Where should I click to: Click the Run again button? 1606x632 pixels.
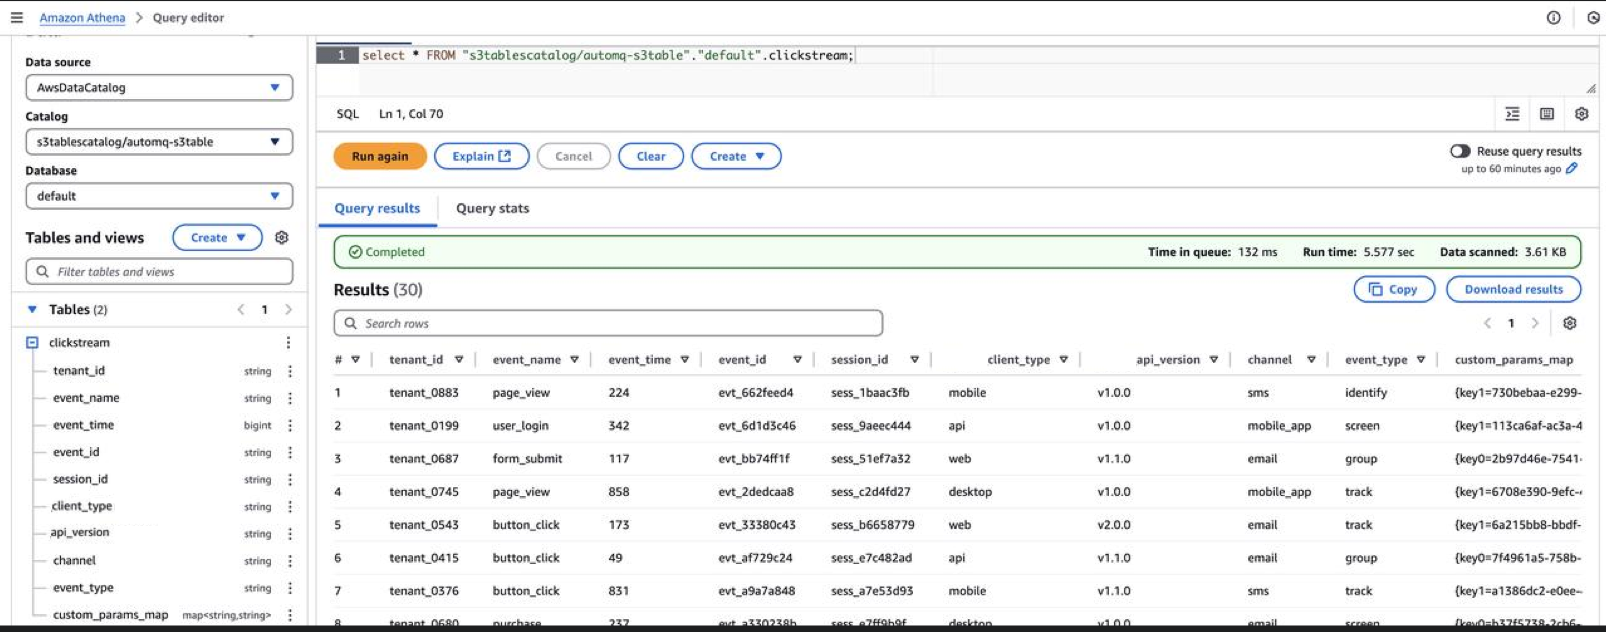click(x=379, y=156)
